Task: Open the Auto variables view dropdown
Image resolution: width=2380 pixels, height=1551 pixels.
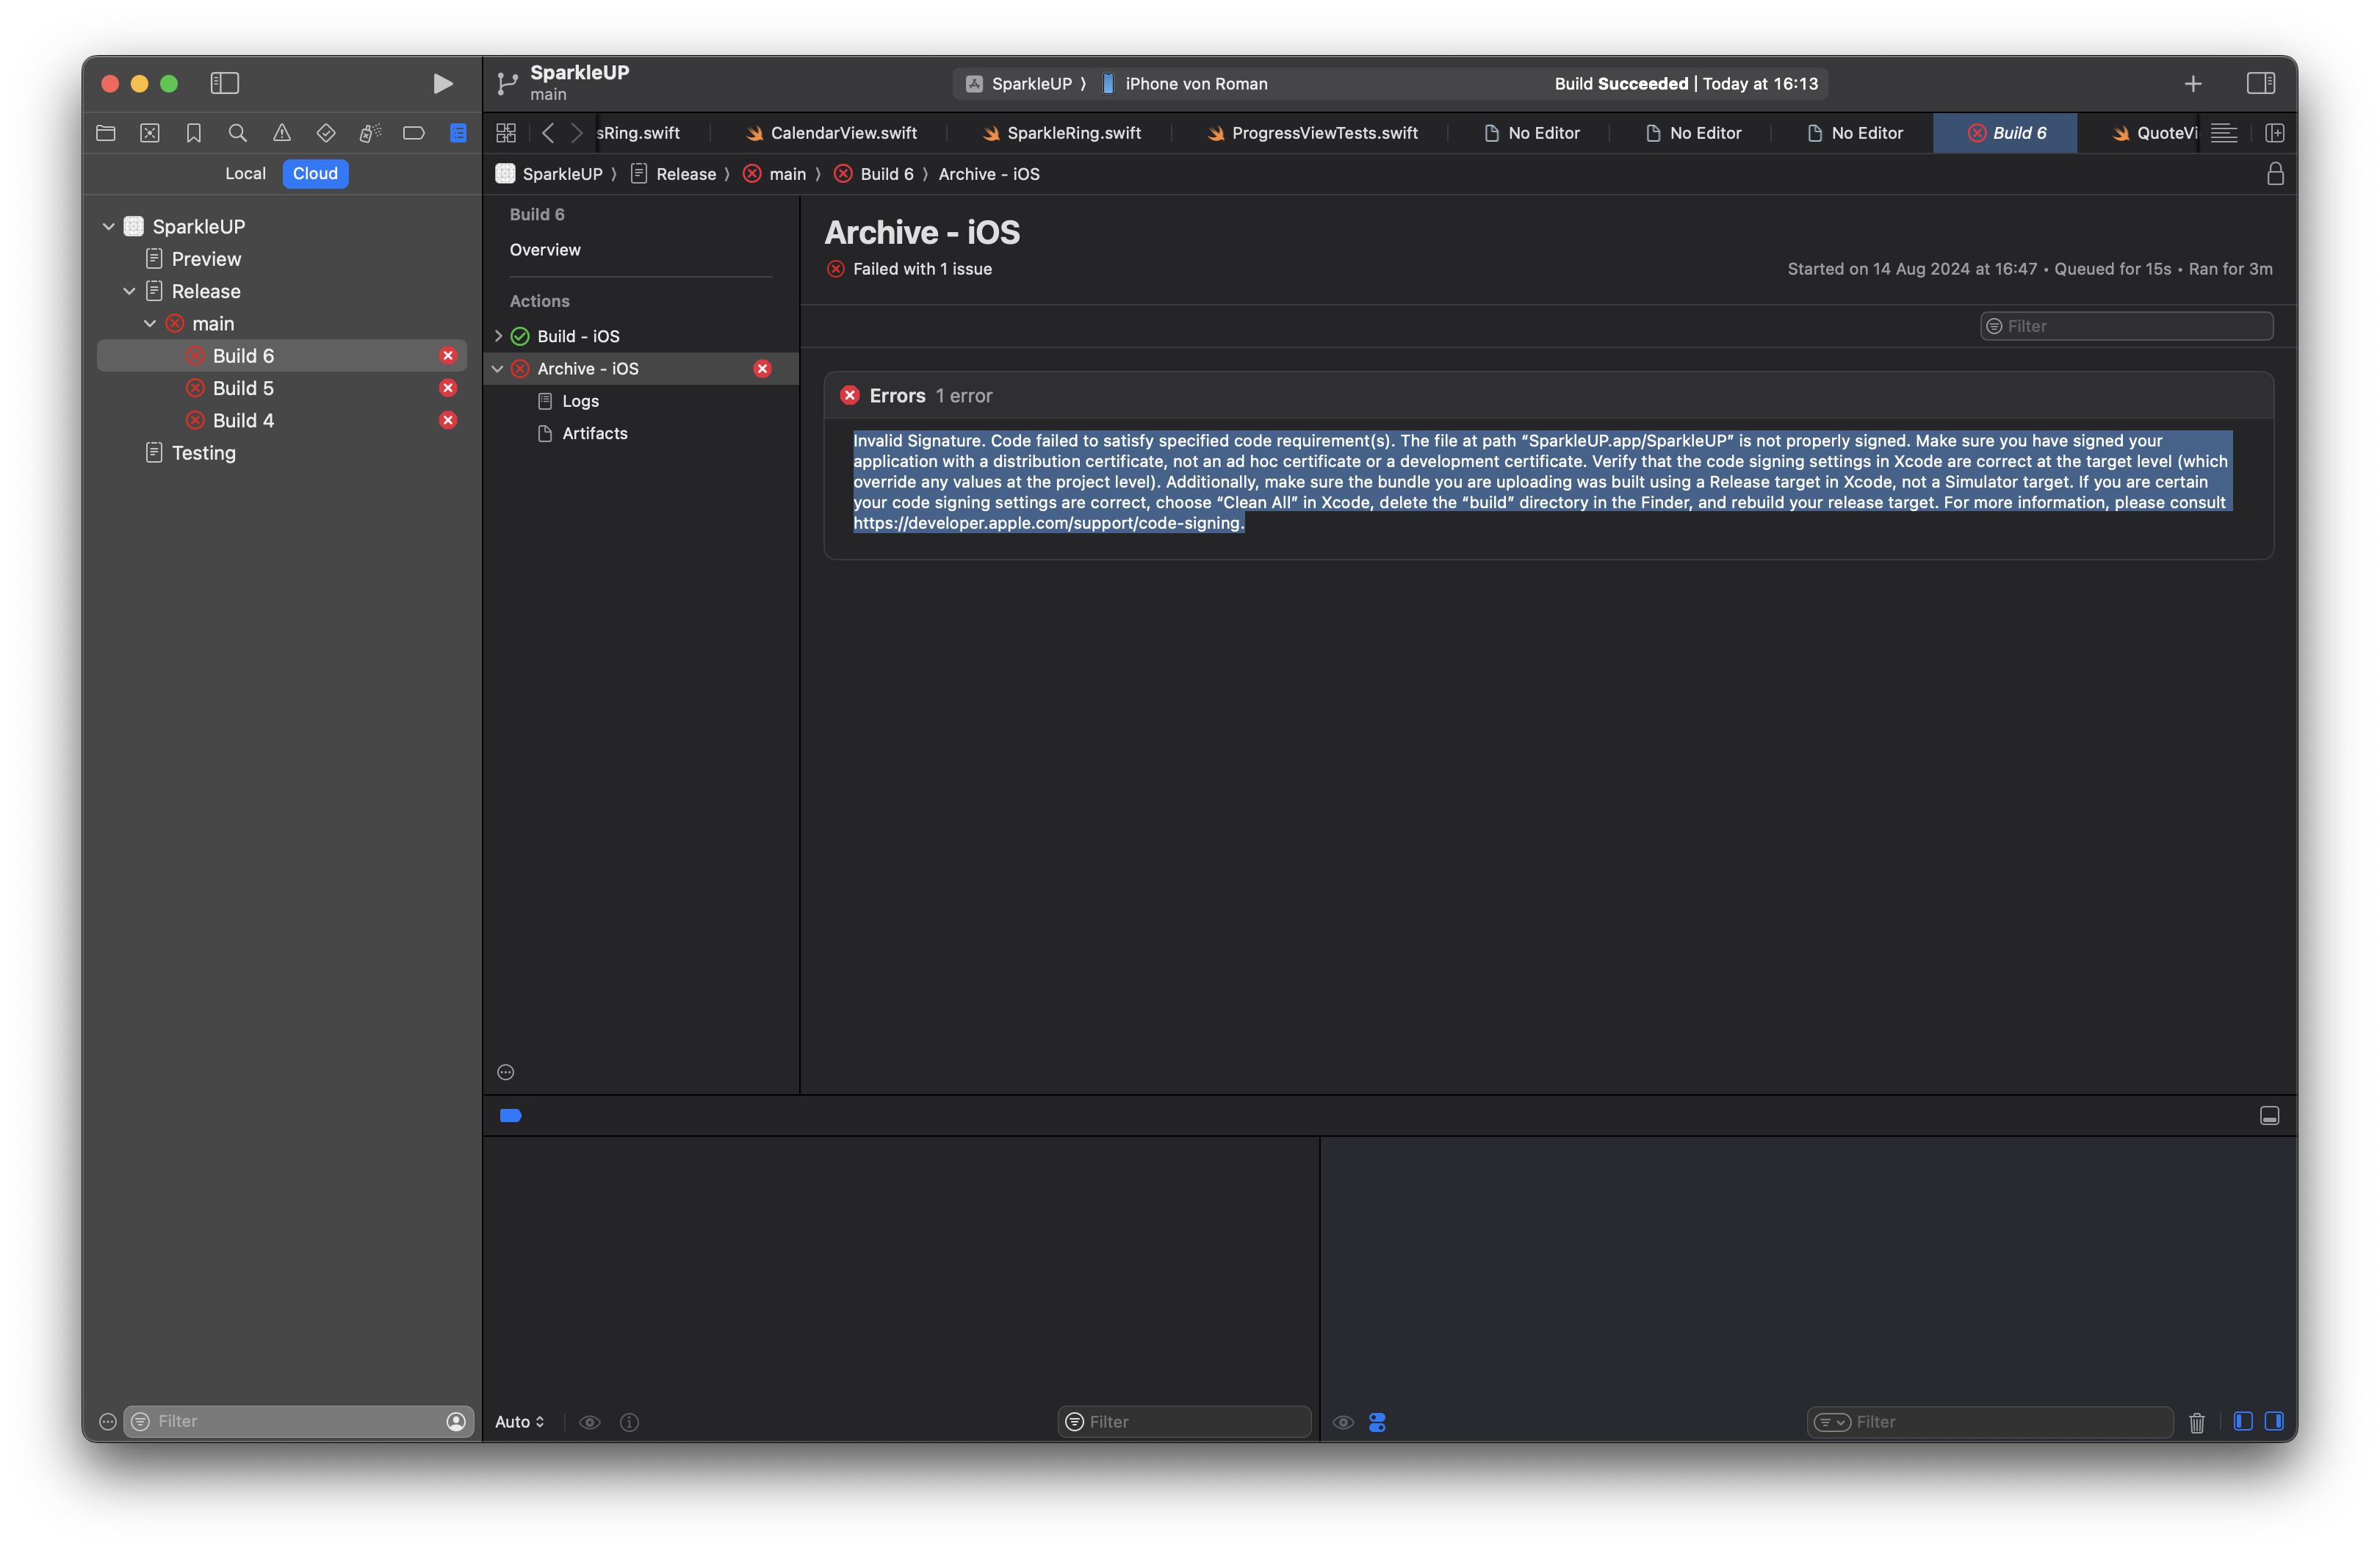Action: tap(519, 1422)
